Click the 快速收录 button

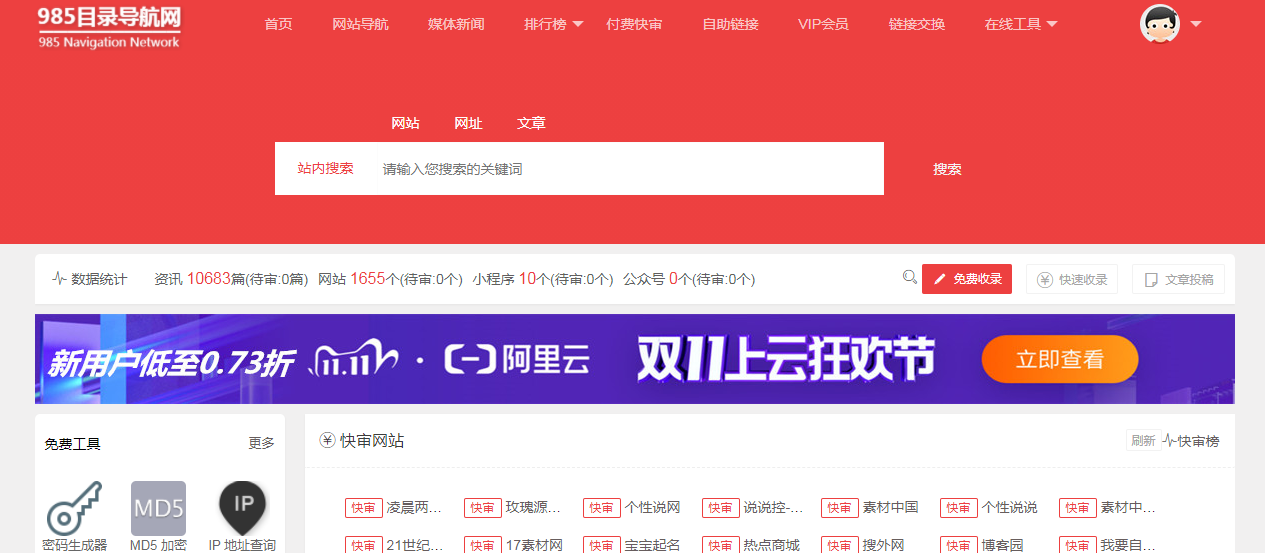(x=1072, y=279)
